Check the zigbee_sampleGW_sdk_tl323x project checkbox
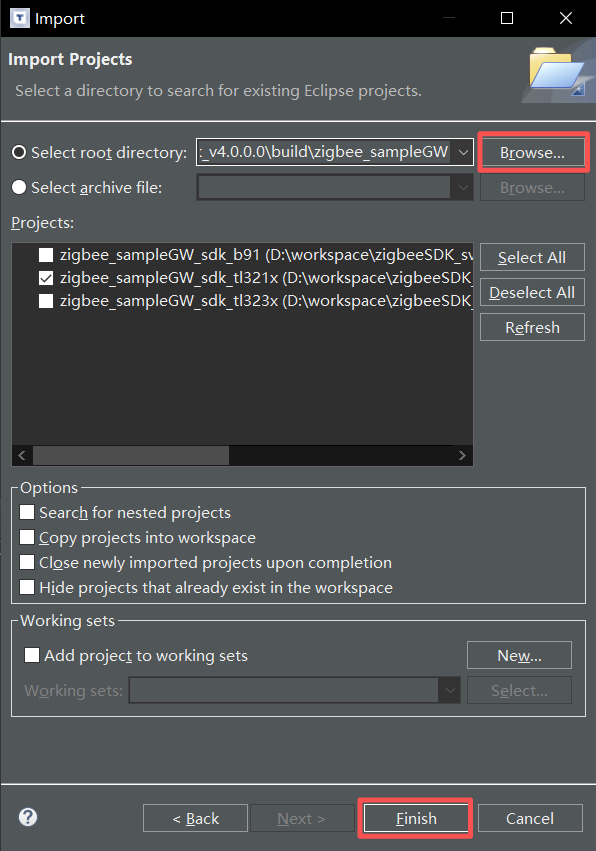Screen dimensions: 596x851 click(46, 301)
